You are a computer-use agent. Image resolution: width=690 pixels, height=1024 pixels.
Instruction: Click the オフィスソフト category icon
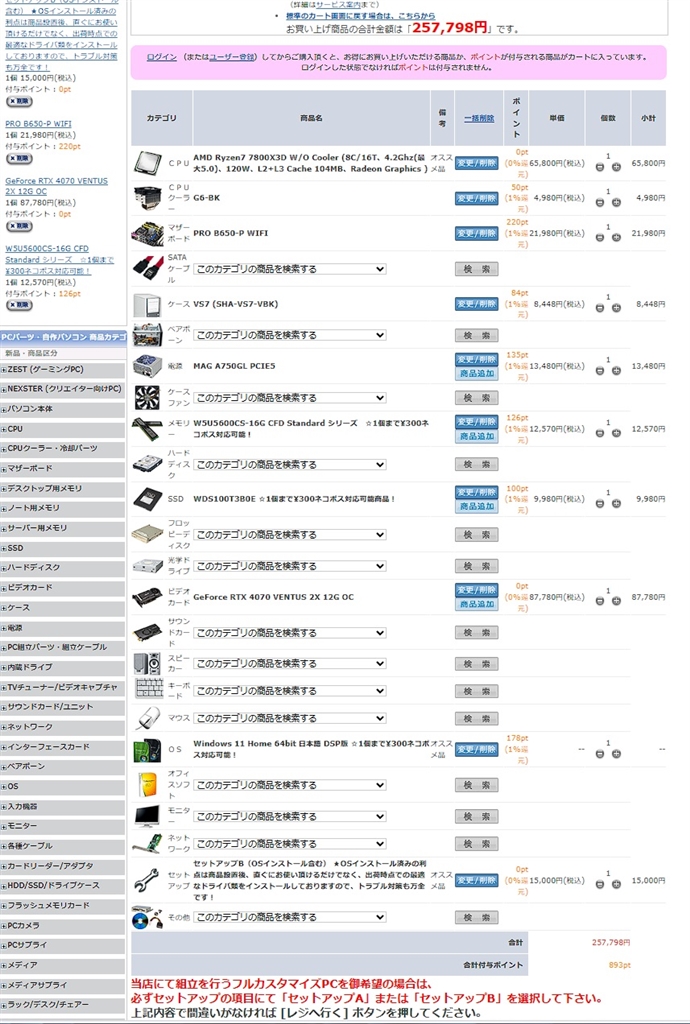[148, 784]
